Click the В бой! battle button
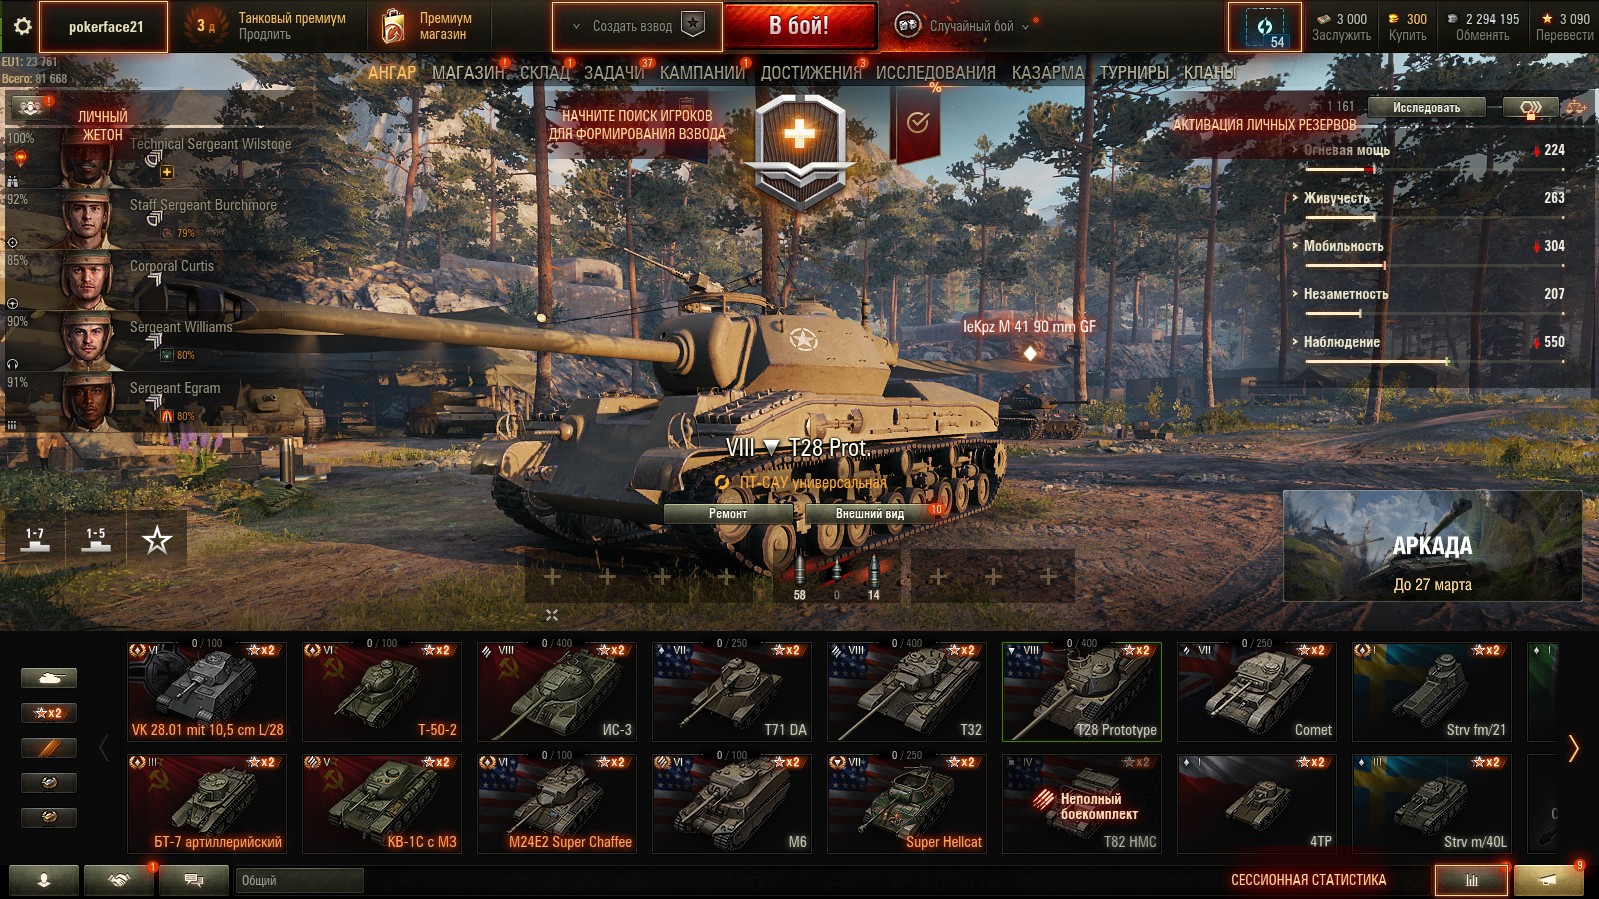The height and width of the screenshot is (899, 1599). tap(799, 26)
